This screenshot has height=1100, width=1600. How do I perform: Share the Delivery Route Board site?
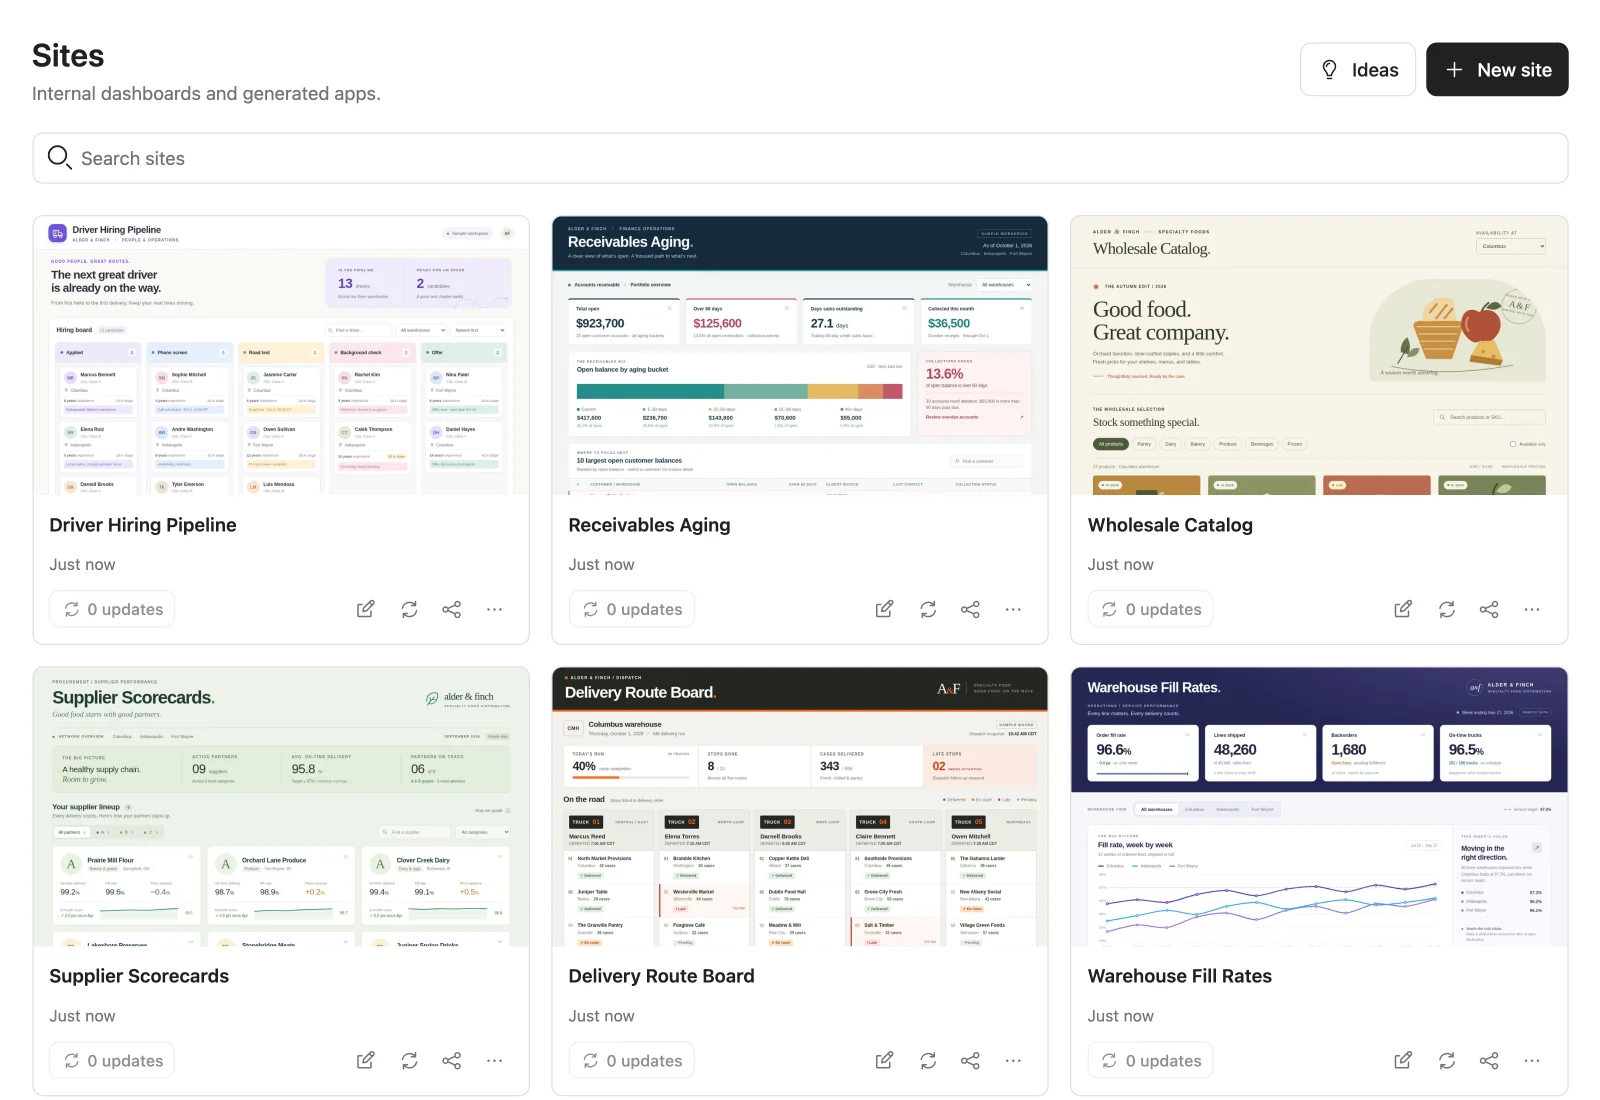(971, 1060)
